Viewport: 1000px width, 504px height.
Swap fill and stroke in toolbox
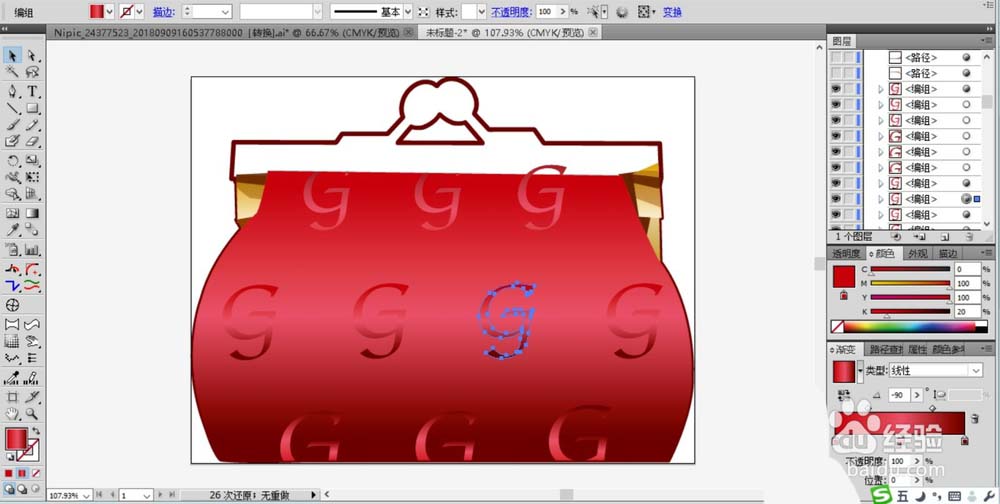pos(36,432)
